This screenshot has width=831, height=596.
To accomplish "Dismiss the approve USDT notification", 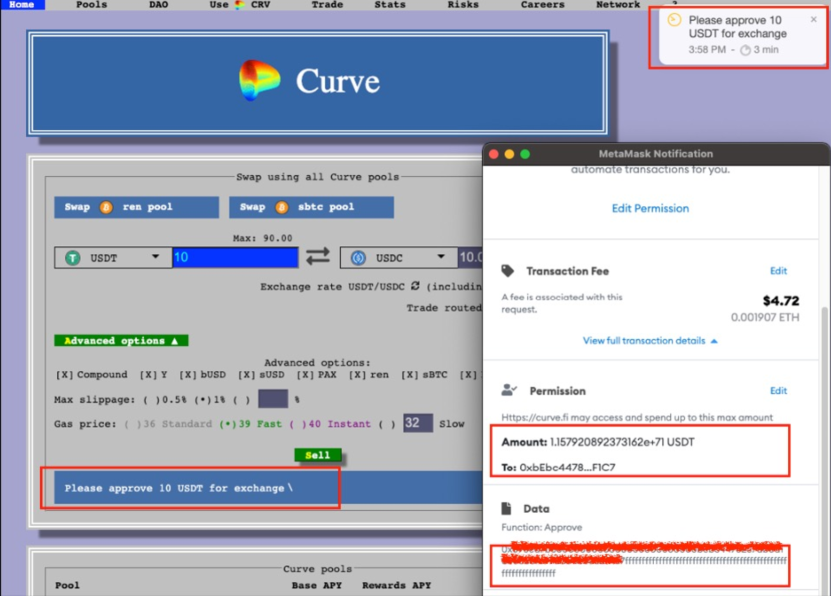I will click(x=814, y=20).
